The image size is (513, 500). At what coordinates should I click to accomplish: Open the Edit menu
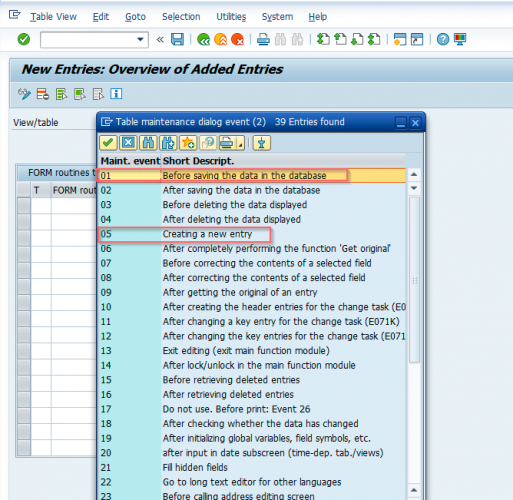pyautogui.click(x=101, y=17)
